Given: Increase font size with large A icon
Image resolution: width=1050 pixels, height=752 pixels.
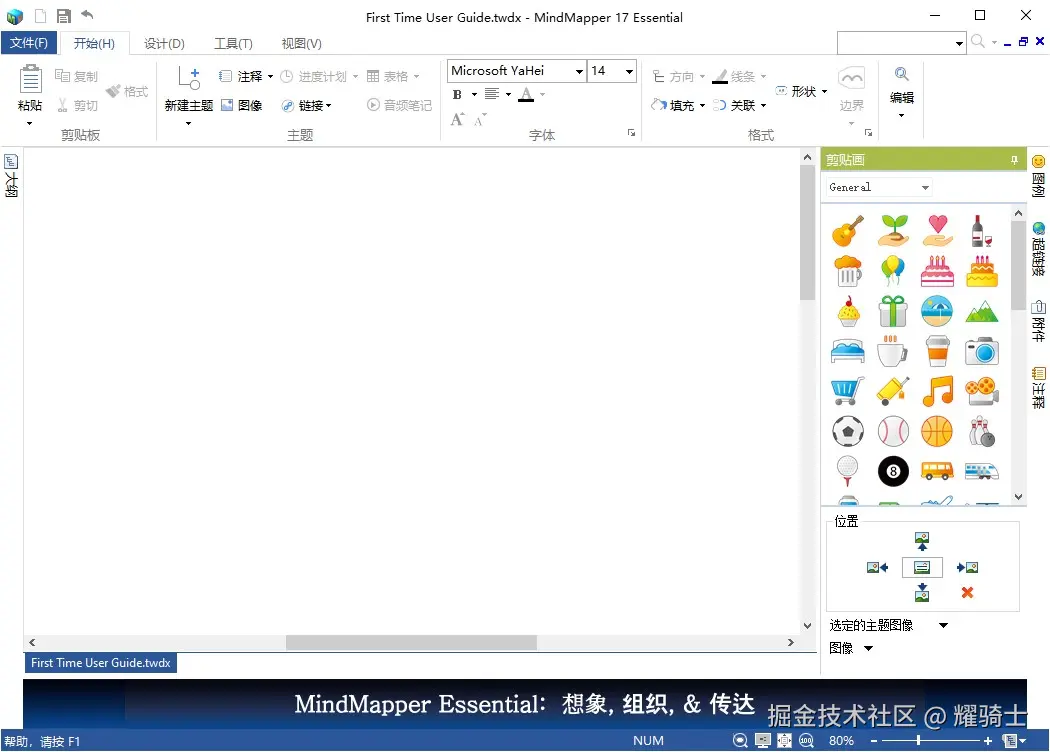Looking at the screenshot, I should click(458, 119).
